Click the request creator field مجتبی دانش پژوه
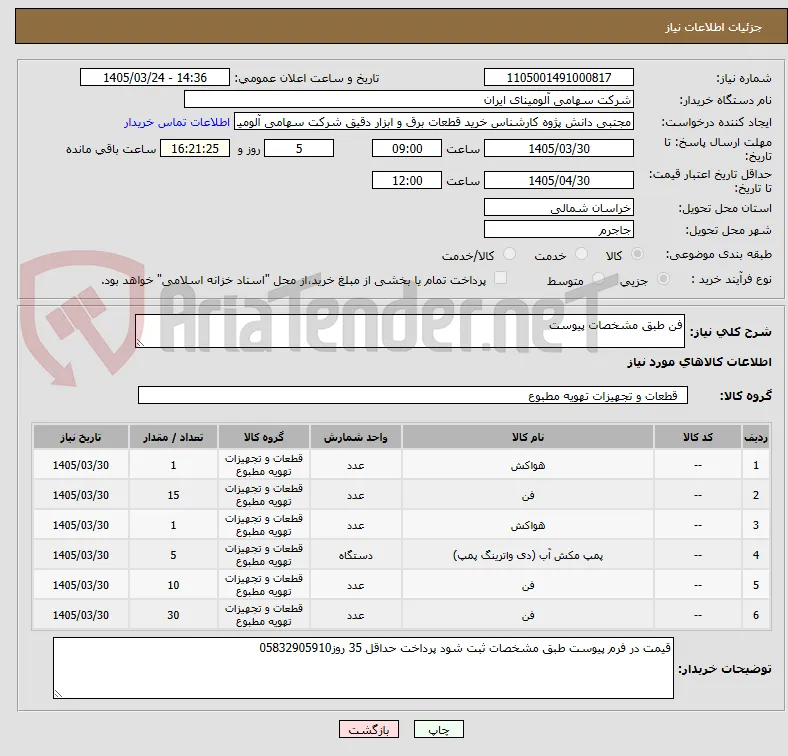This screenshot has width=788, height=756. [434, 122]
